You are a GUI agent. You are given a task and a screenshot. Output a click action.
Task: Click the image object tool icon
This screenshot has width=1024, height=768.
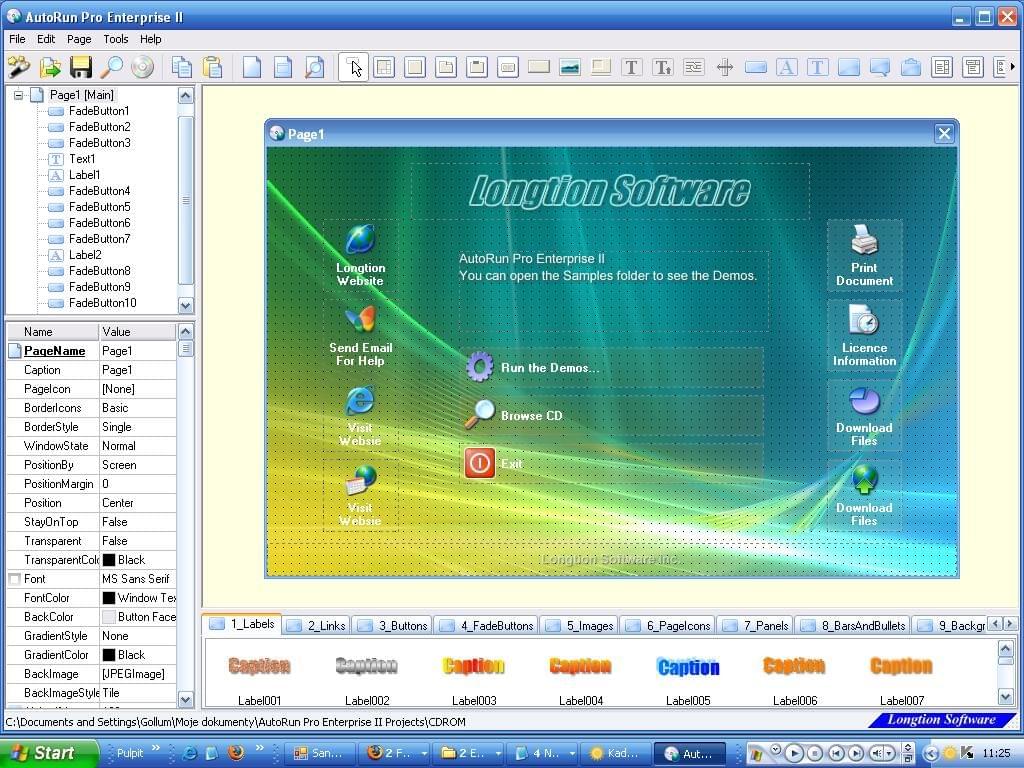[x=569, y=67]
